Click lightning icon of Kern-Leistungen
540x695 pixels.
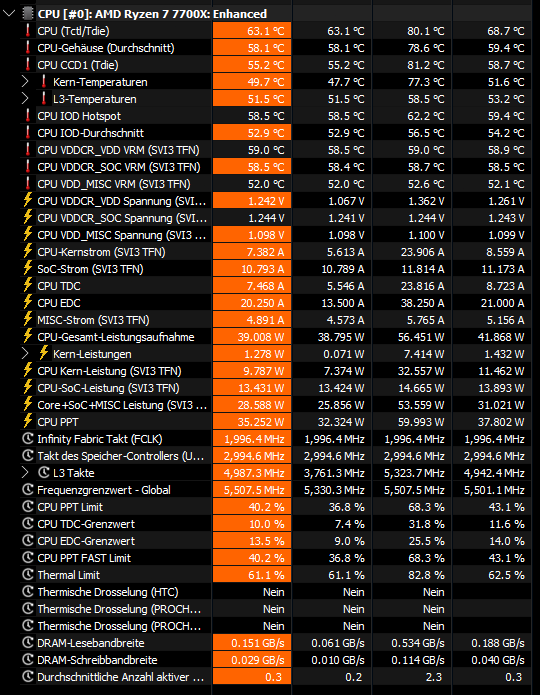point(43,354)
